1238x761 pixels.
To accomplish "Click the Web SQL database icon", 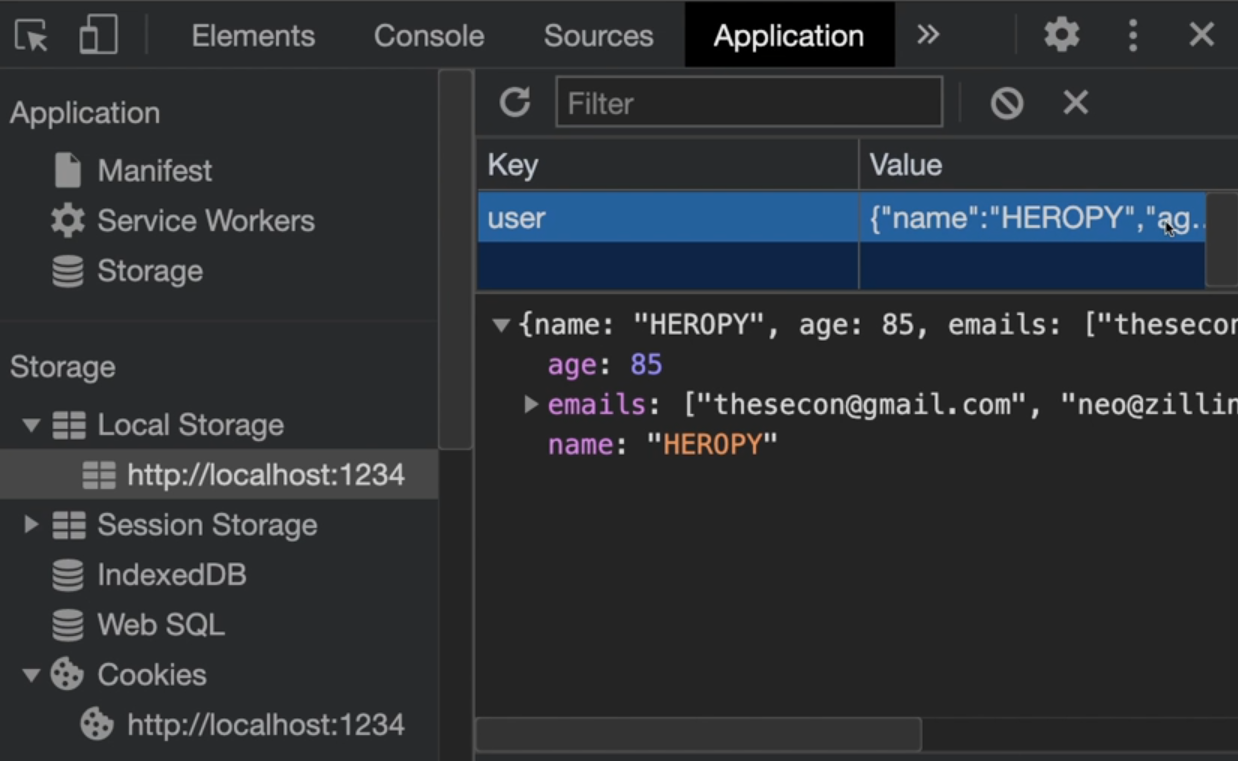I will point(67,625).
